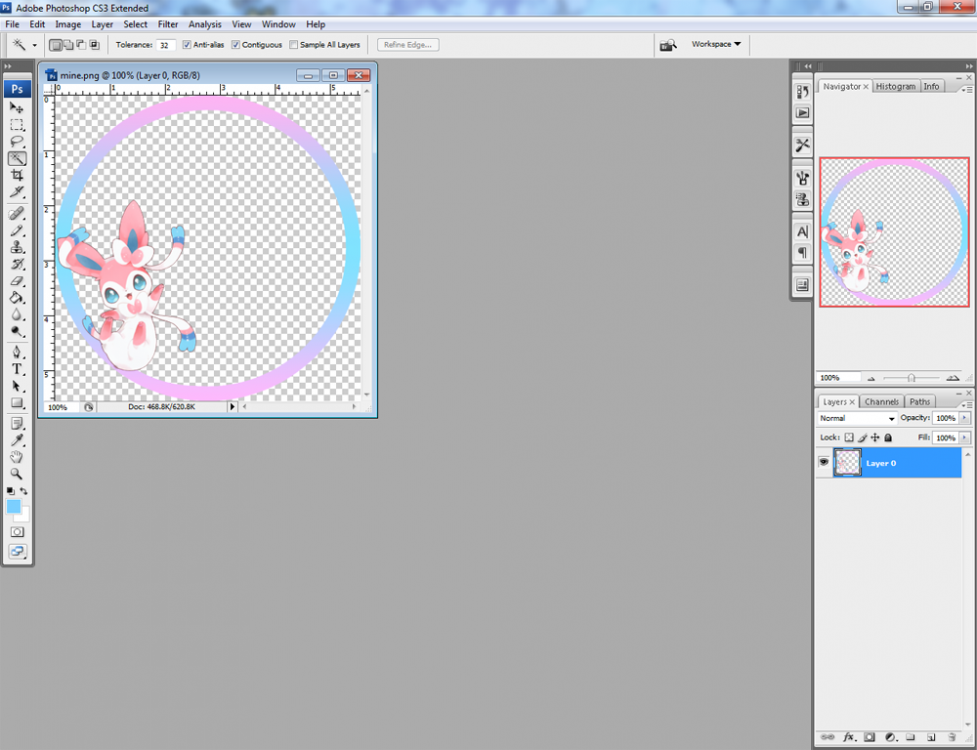Hide Layer 0 using eye icon
Viewport: 977px width, 750px height.
(824, 463)
